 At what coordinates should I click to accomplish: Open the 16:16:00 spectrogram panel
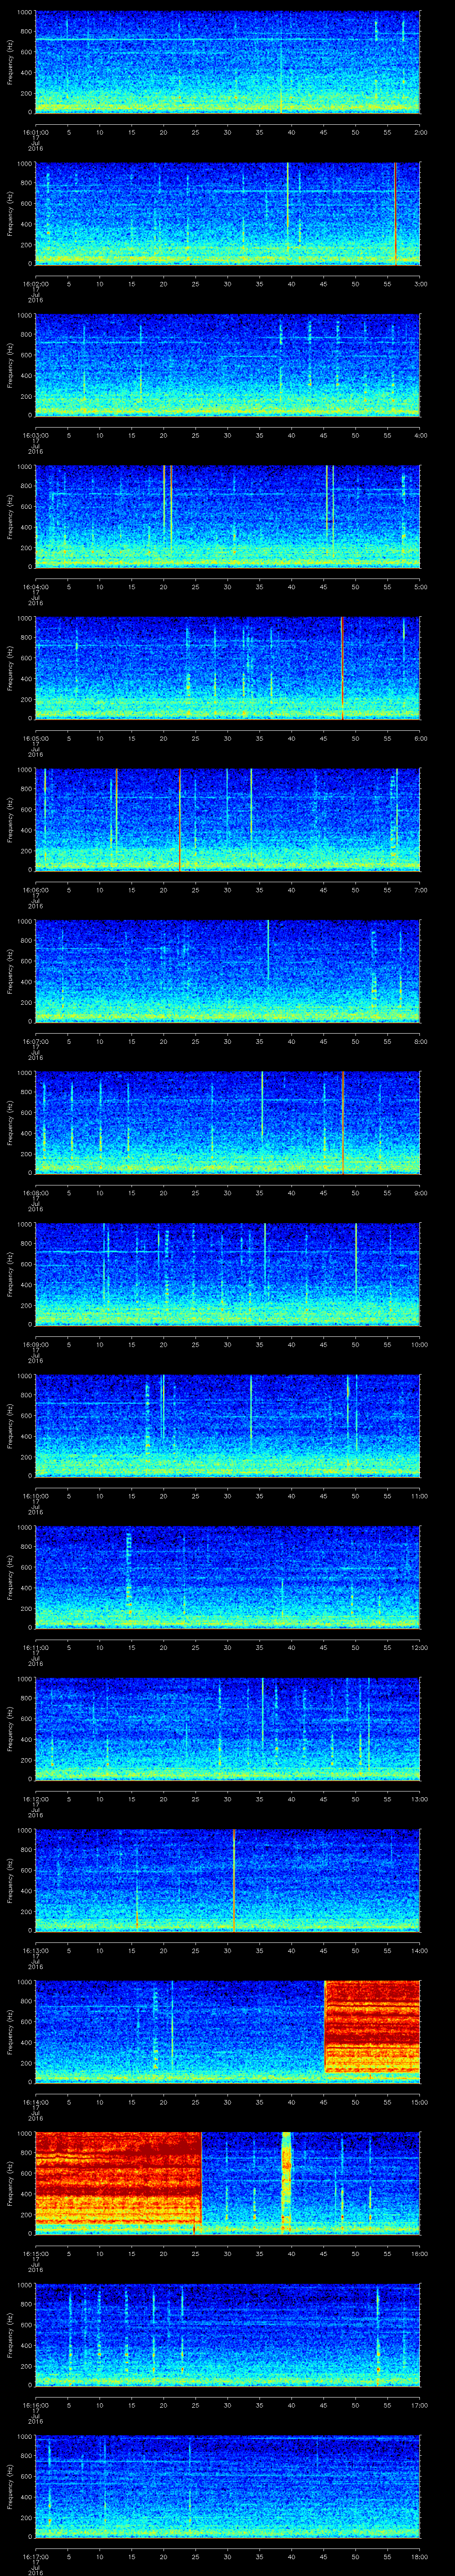(228, 2334)
